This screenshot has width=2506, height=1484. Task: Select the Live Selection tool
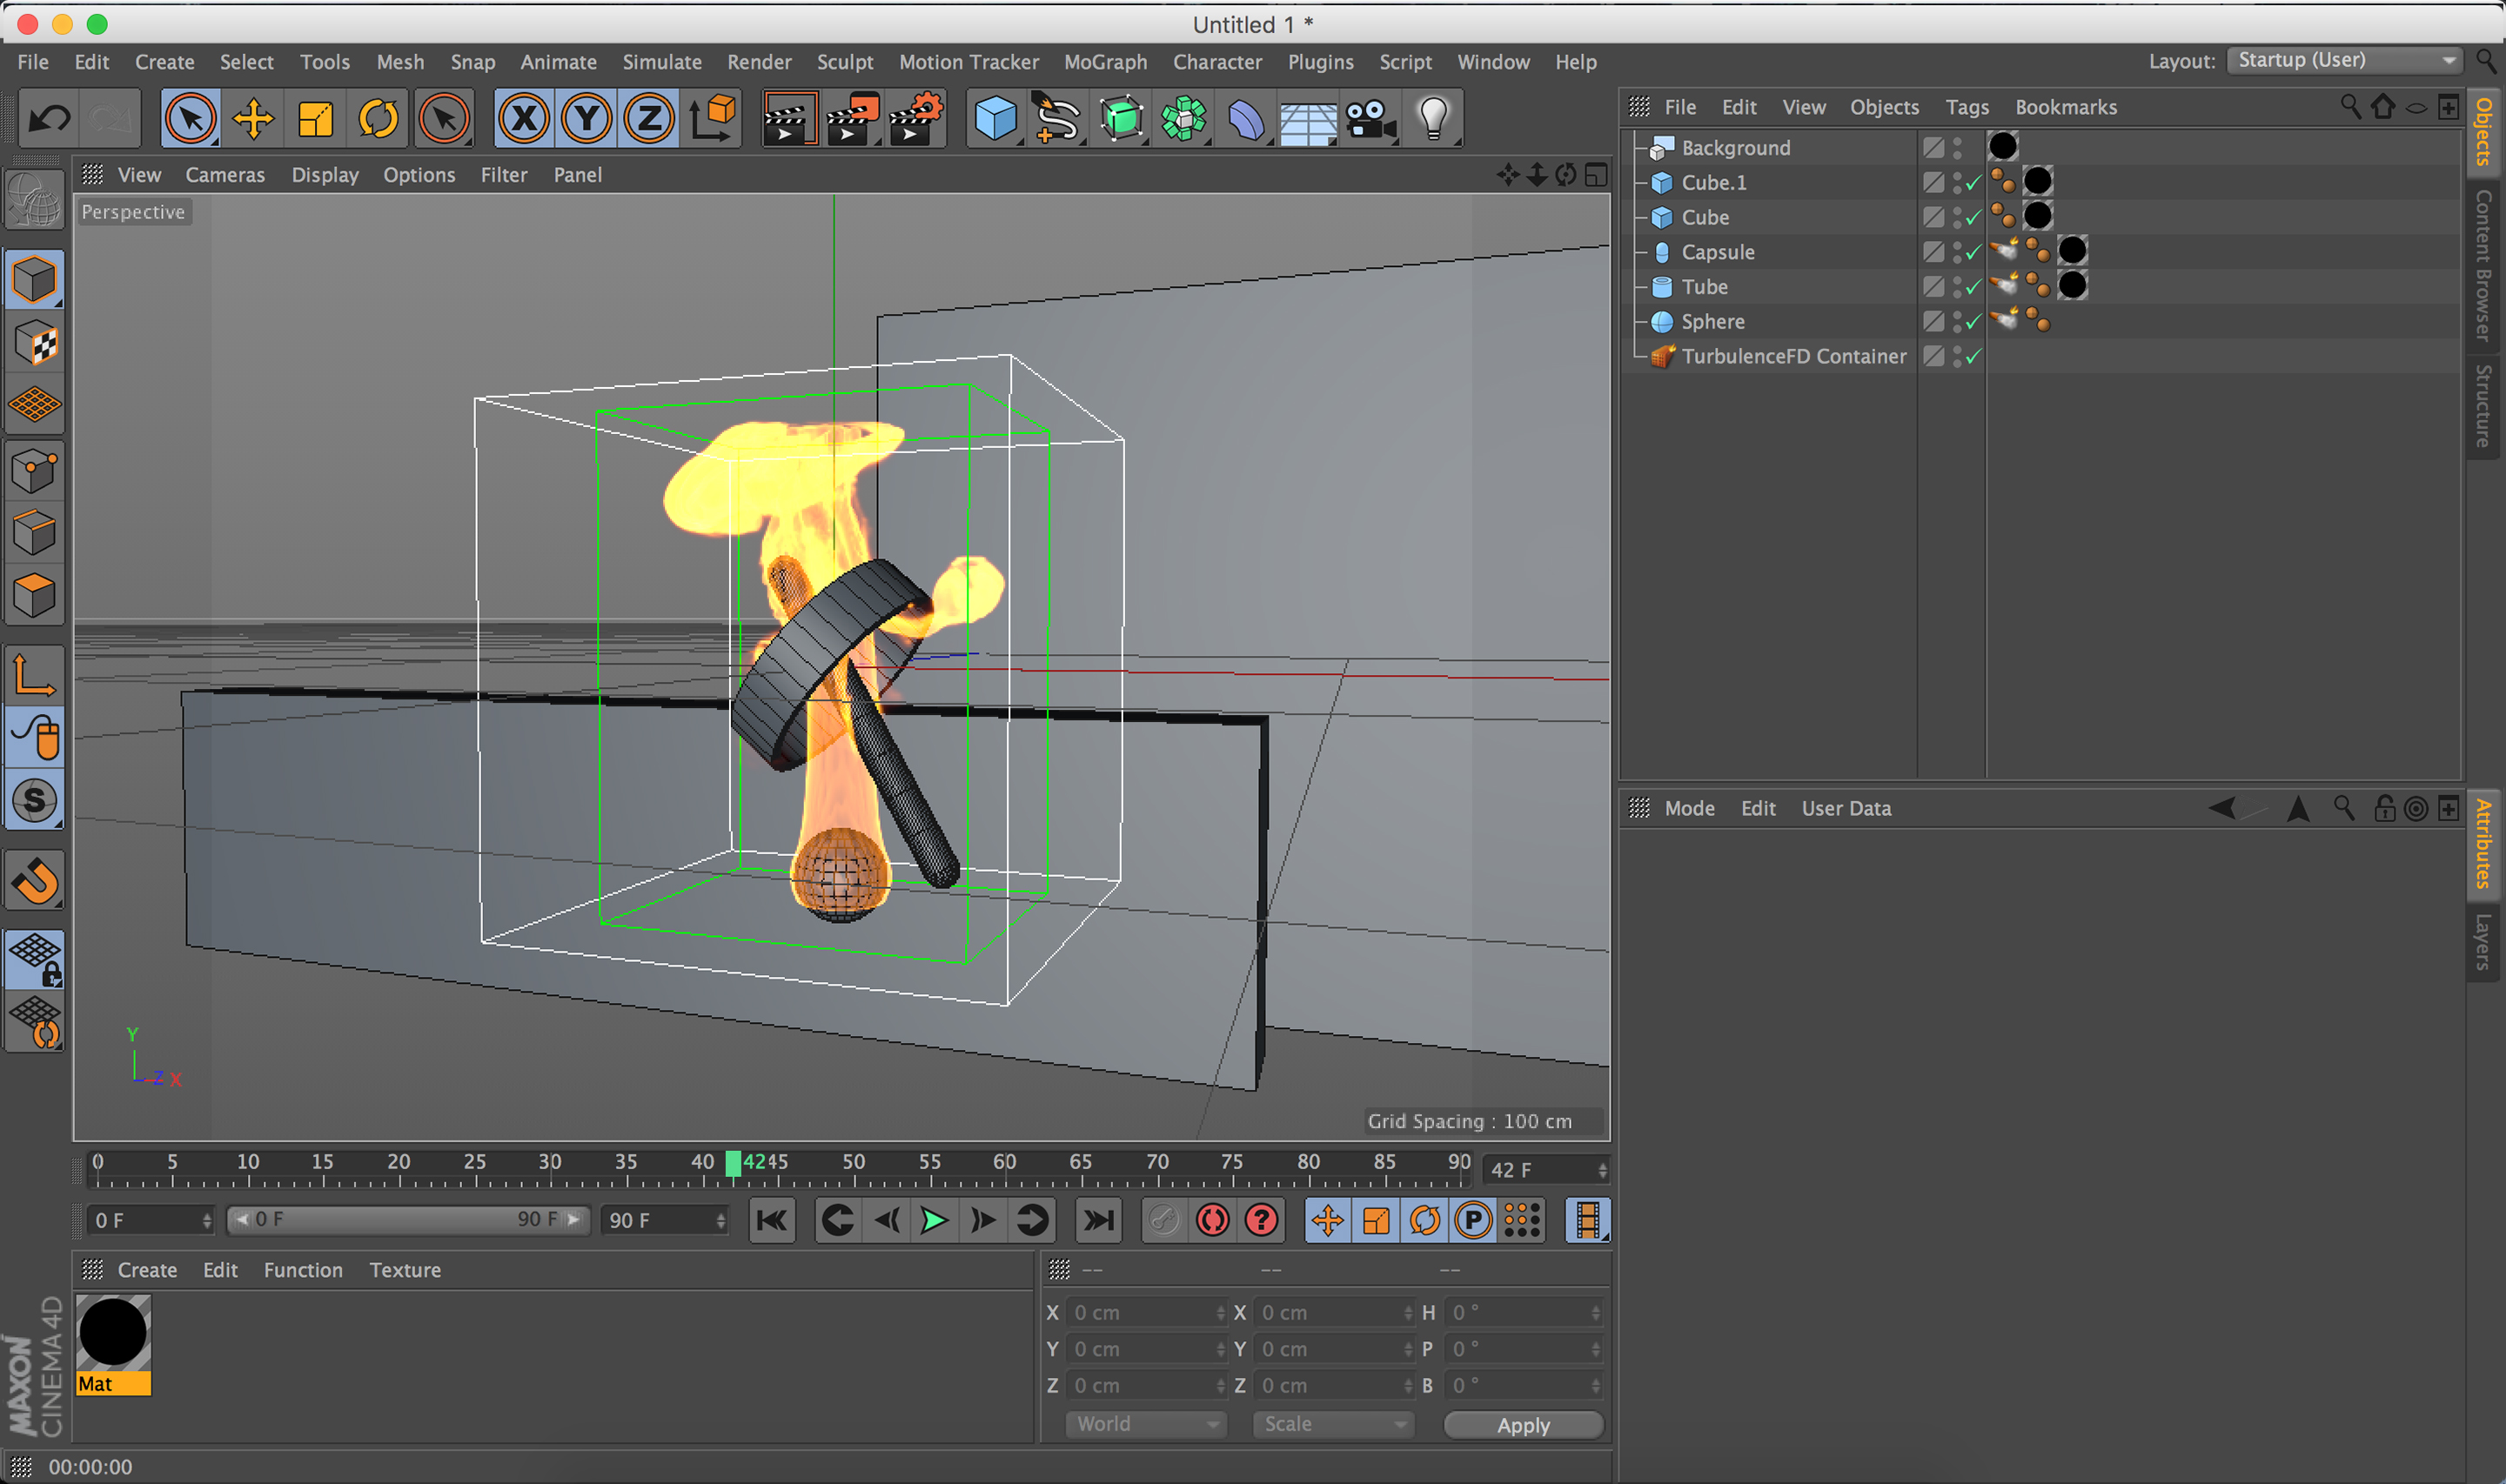click(190, 119)
